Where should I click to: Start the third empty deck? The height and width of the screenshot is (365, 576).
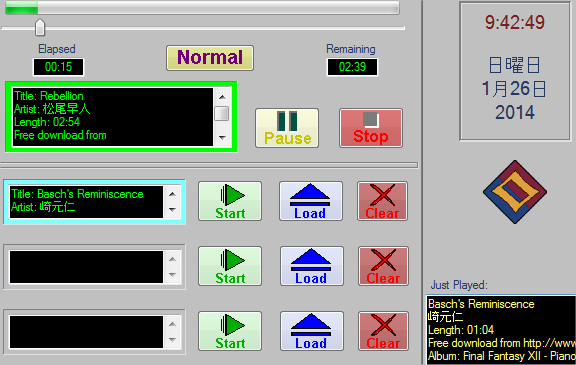coord(230,331)
